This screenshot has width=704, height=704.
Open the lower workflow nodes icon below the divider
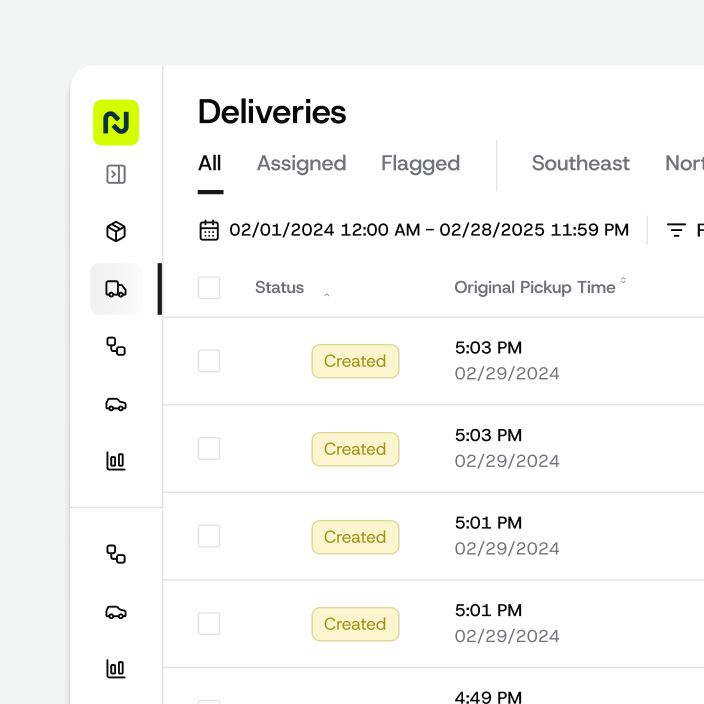tap(116, 554)
